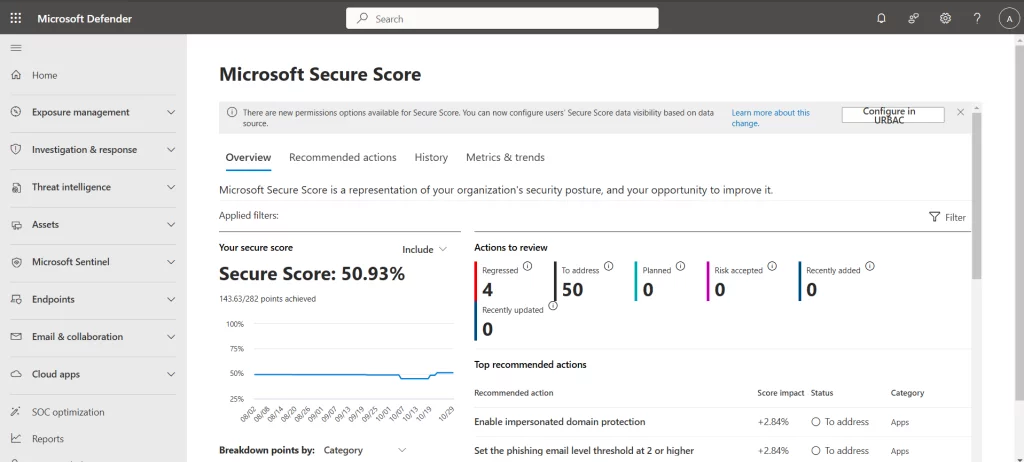Screen dimensions: 1024x462
Task: Collapse the navigation hamburger menu
Action: point(16,48)
